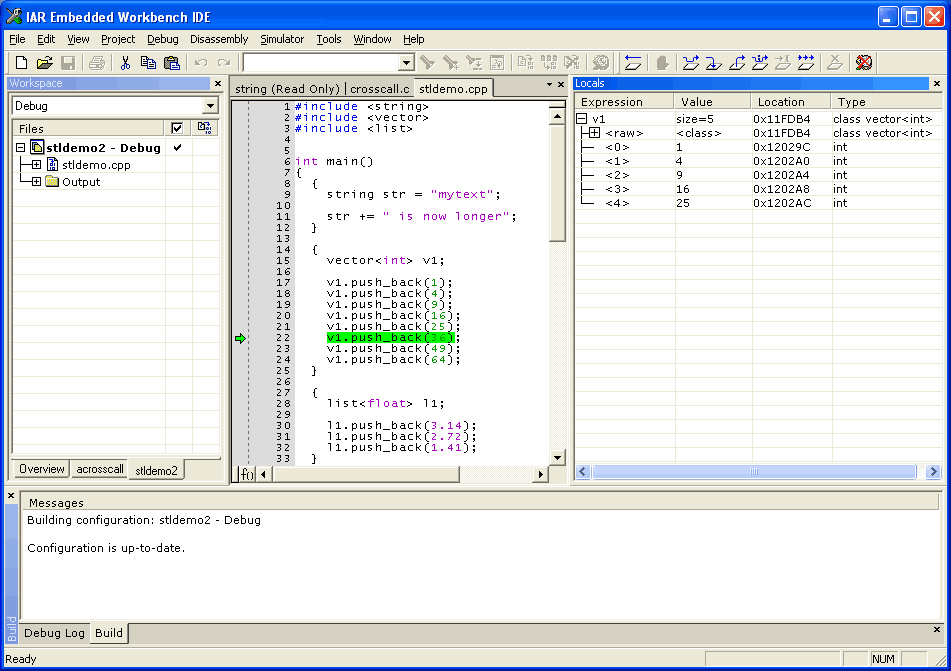
Task: Expand the stldemo.cpp tree node
Action: click(36, 164)
